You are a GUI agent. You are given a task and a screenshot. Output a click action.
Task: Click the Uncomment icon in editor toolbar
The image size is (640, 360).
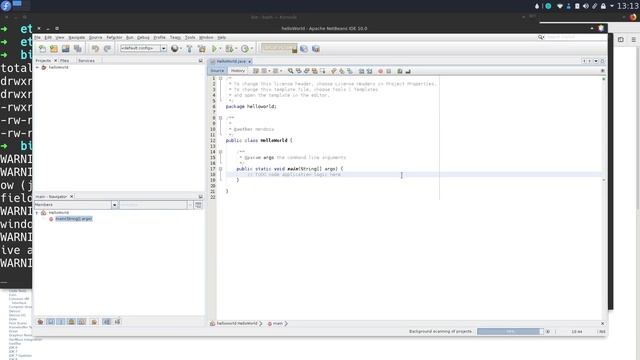pos(408,71)
